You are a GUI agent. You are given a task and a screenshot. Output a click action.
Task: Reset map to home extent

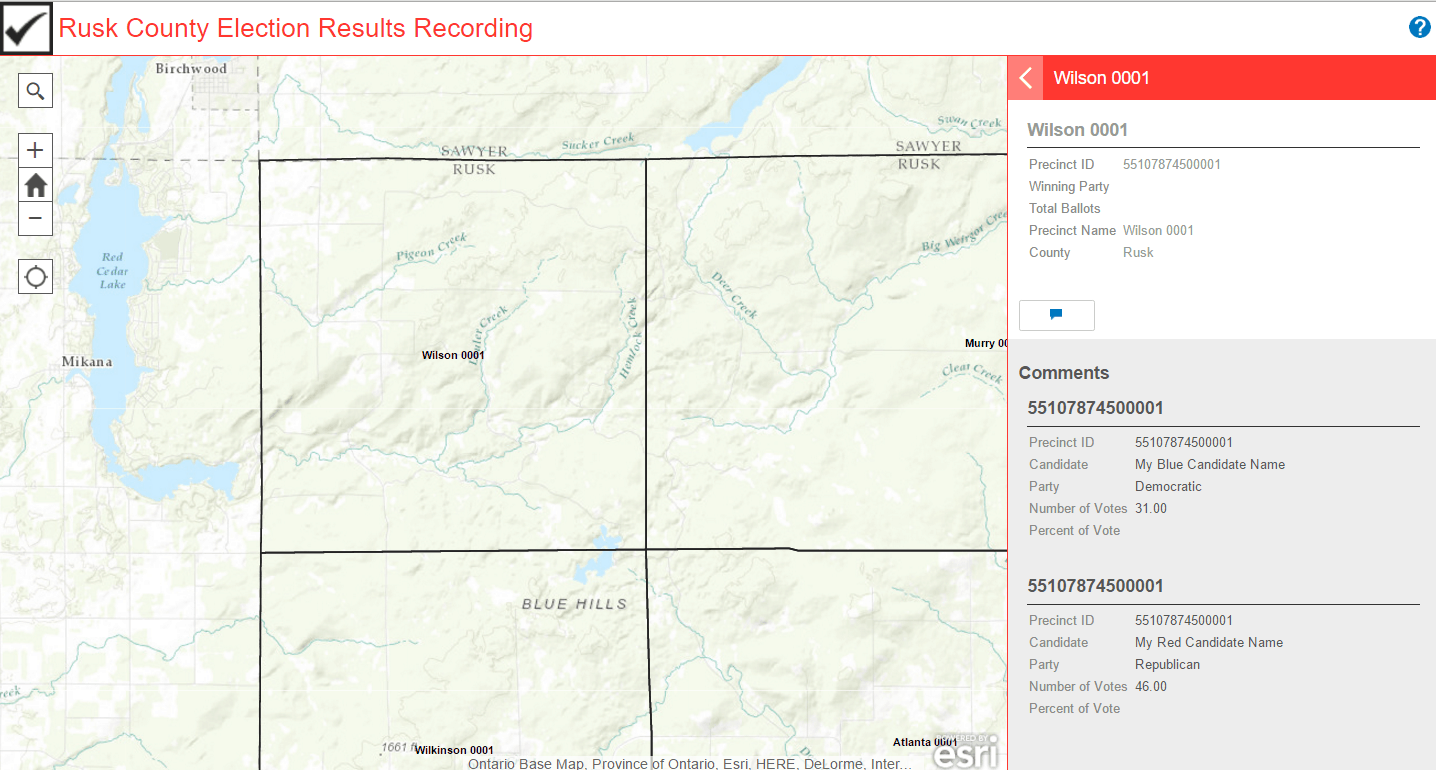pos(35,185)
